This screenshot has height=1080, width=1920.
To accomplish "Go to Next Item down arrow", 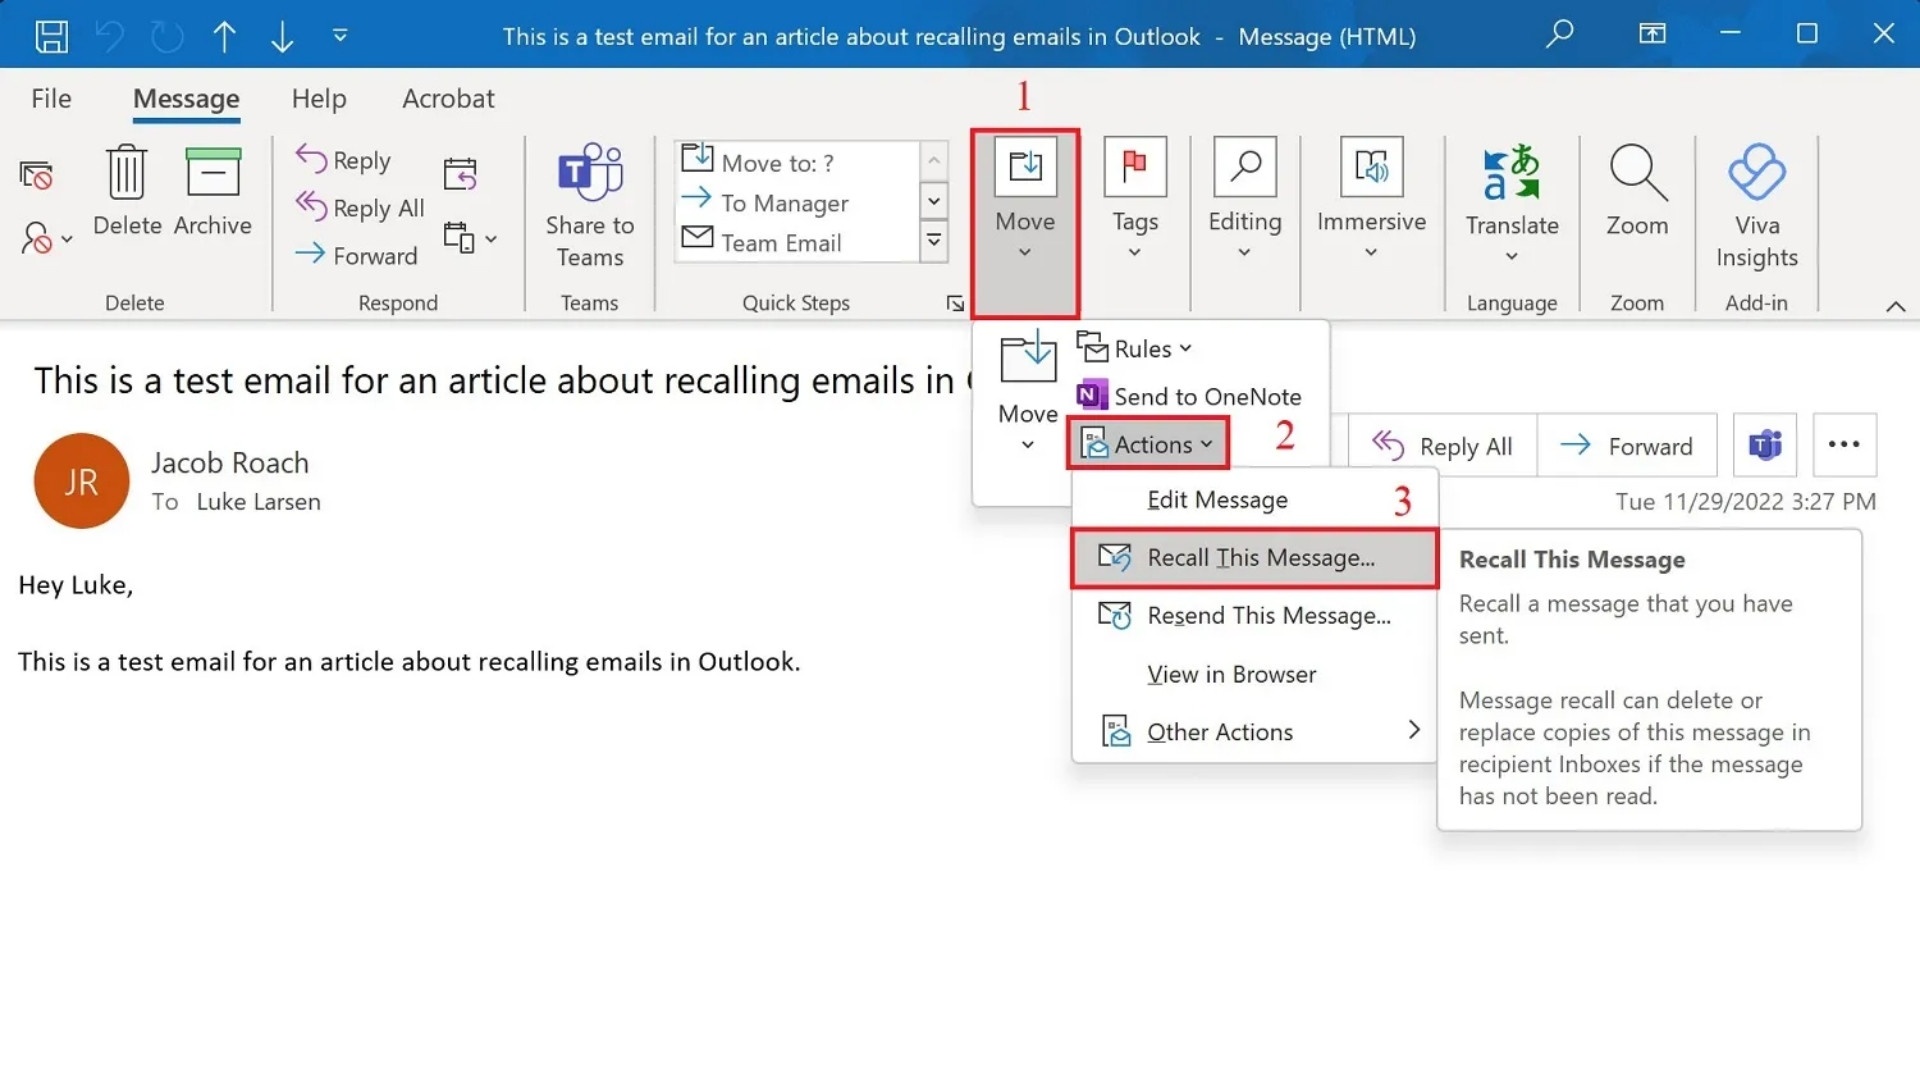I will coord(282,36).
